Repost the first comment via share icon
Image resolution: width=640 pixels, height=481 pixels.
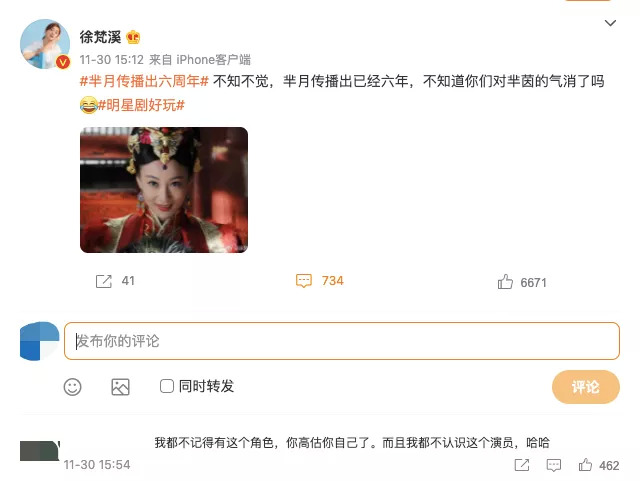522,465
